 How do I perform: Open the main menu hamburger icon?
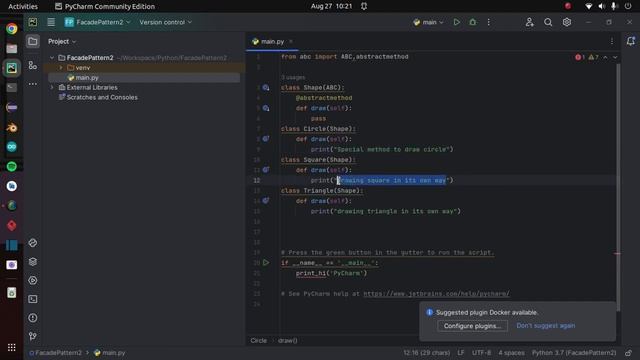51,22
